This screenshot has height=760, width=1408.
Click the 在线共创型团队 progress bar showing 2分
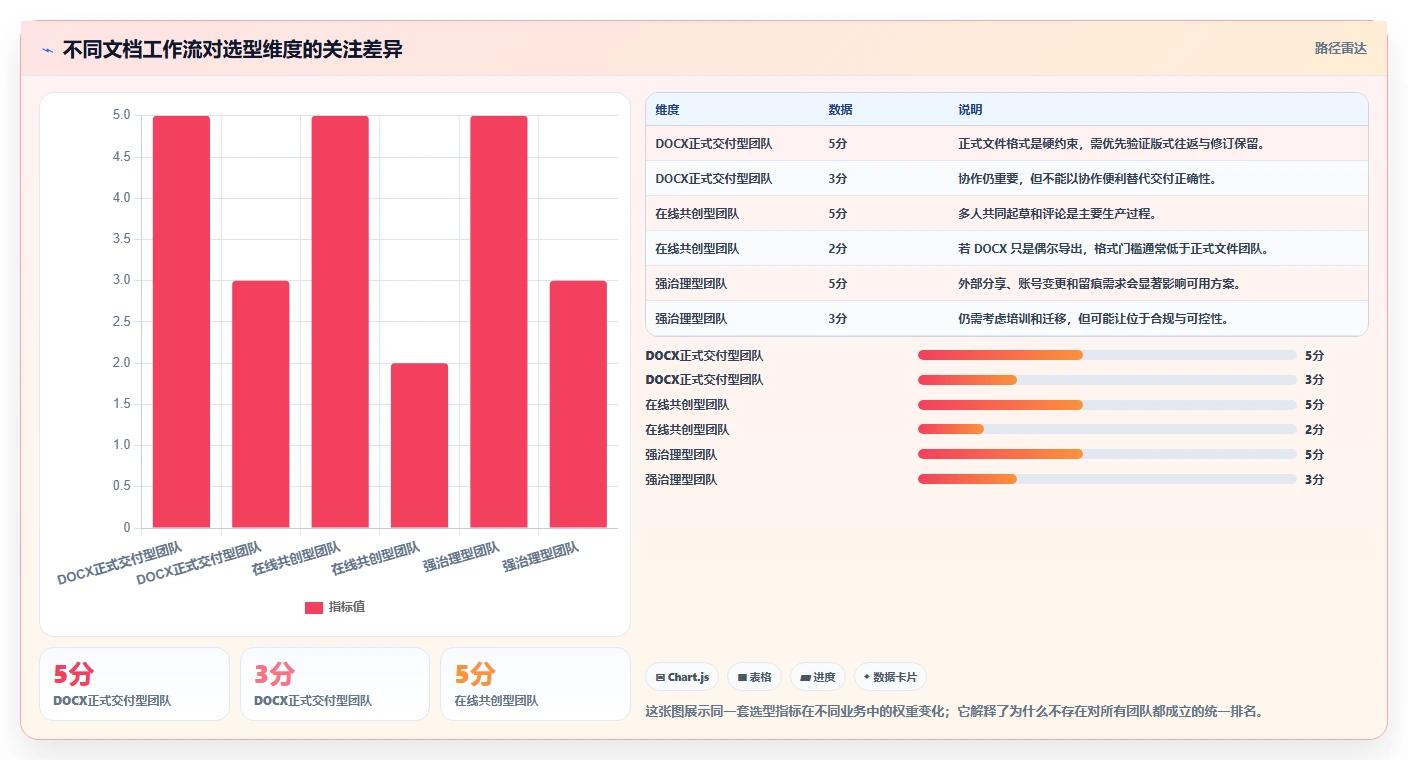1107,430
